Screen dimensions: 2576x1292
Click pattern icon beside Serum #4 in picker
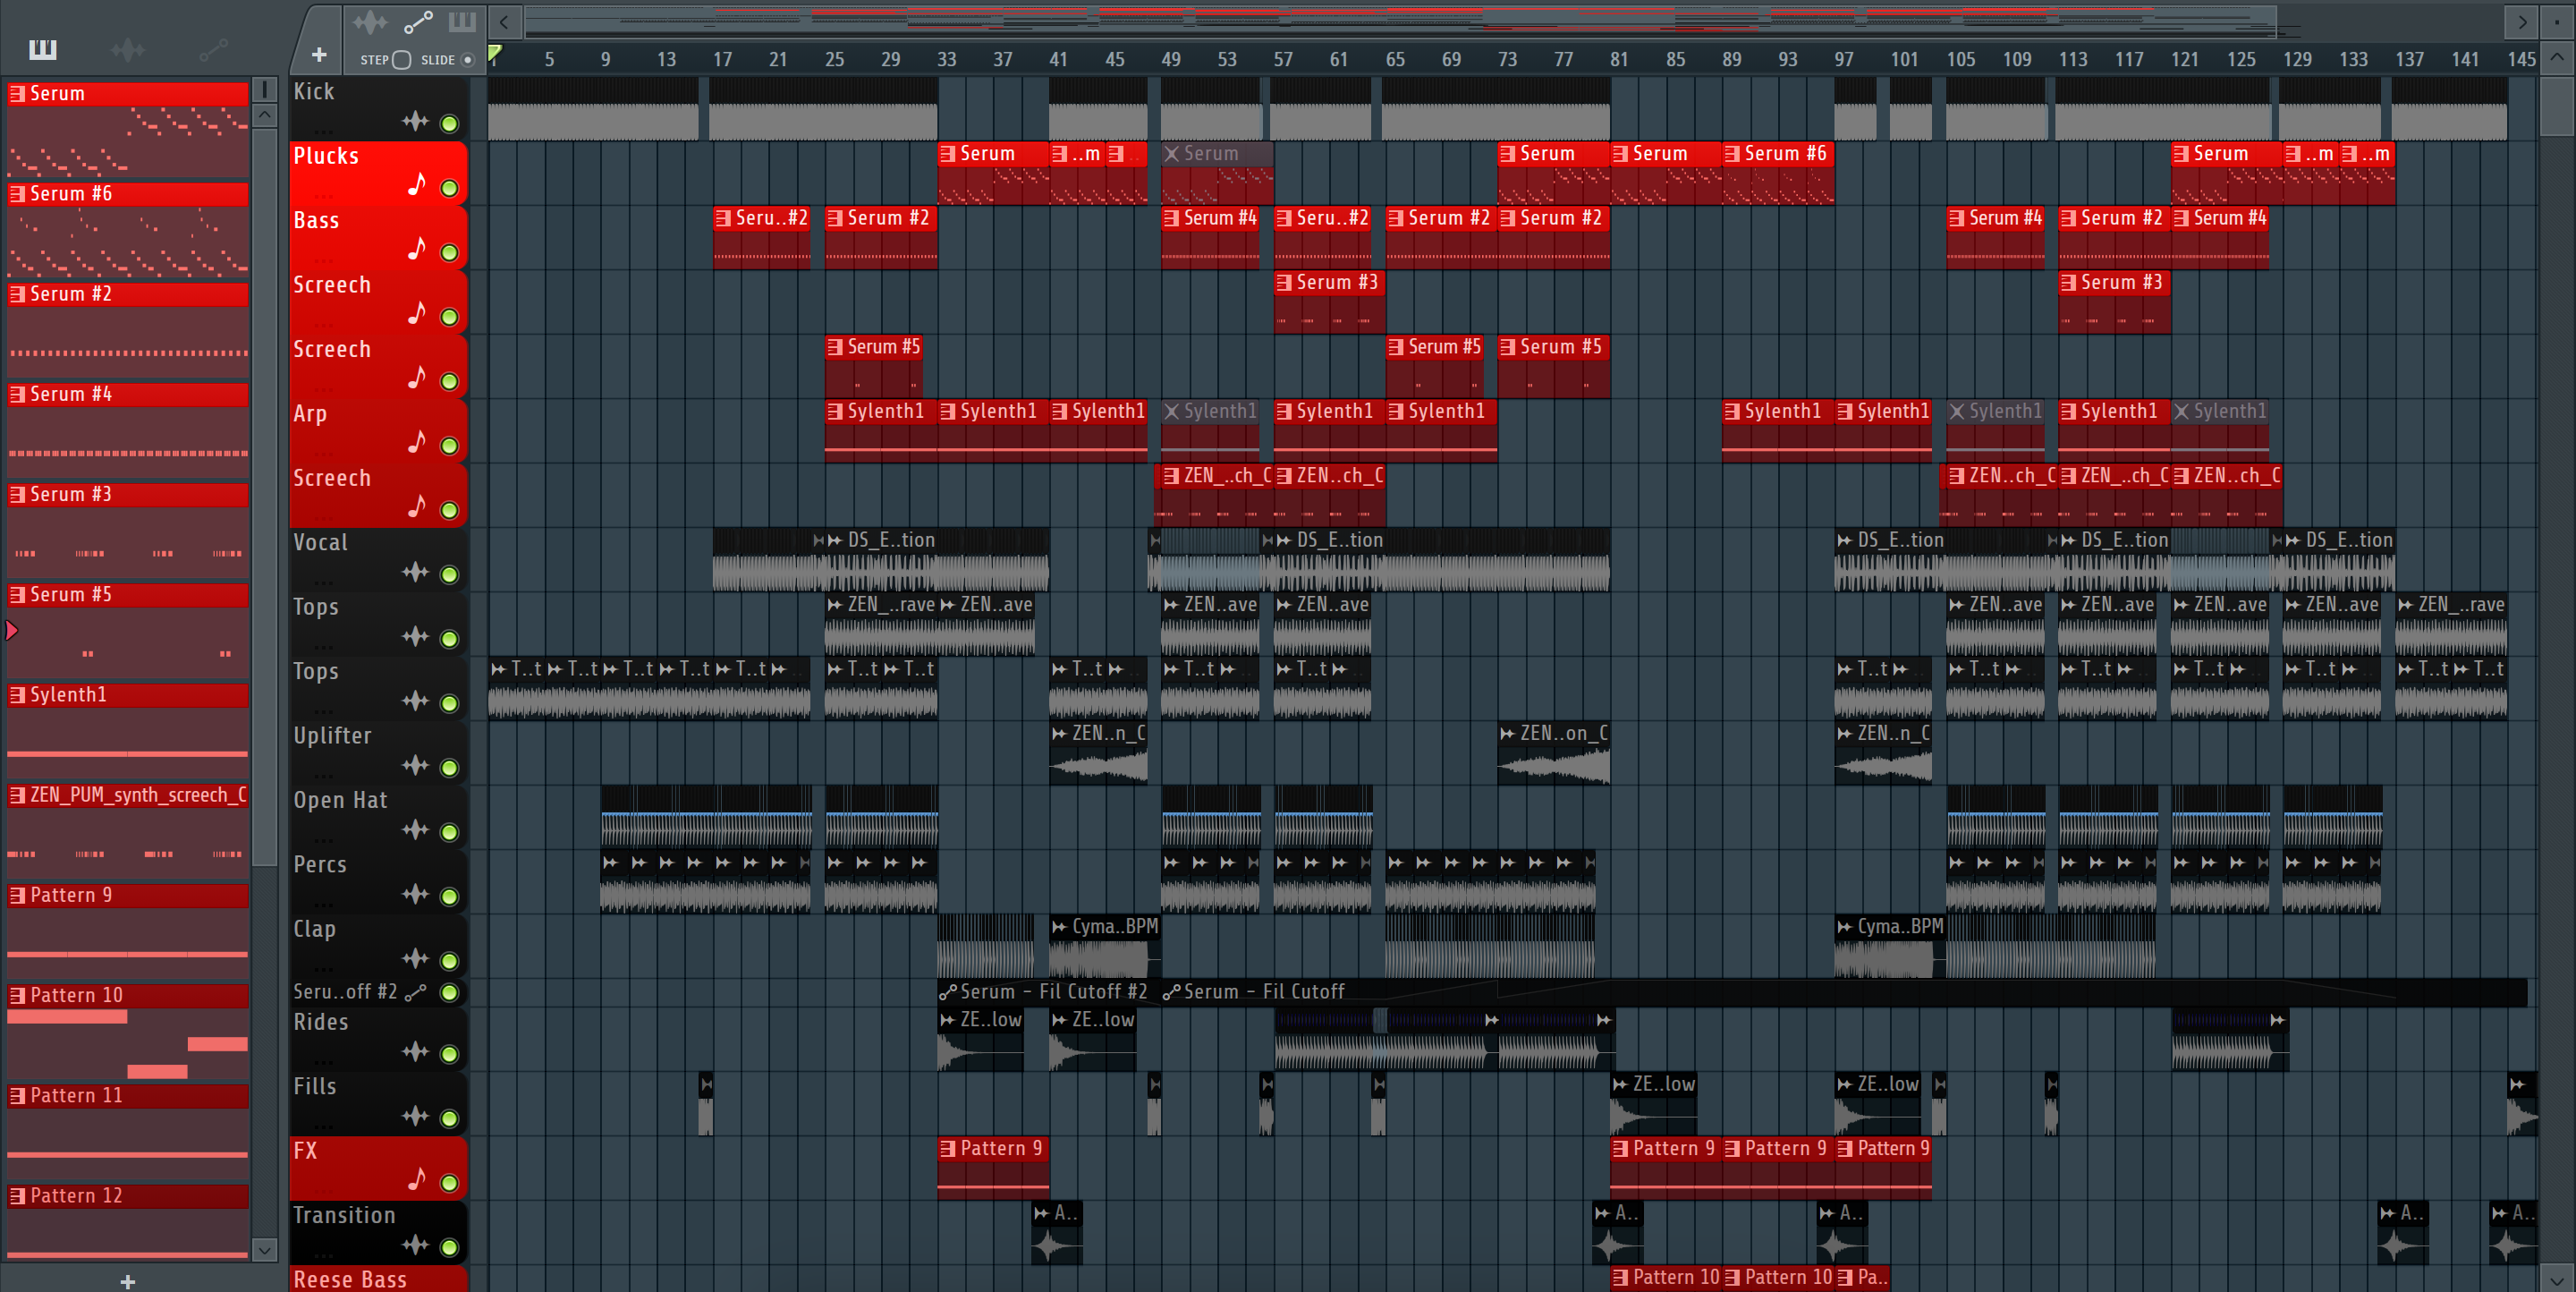[17, 394]
